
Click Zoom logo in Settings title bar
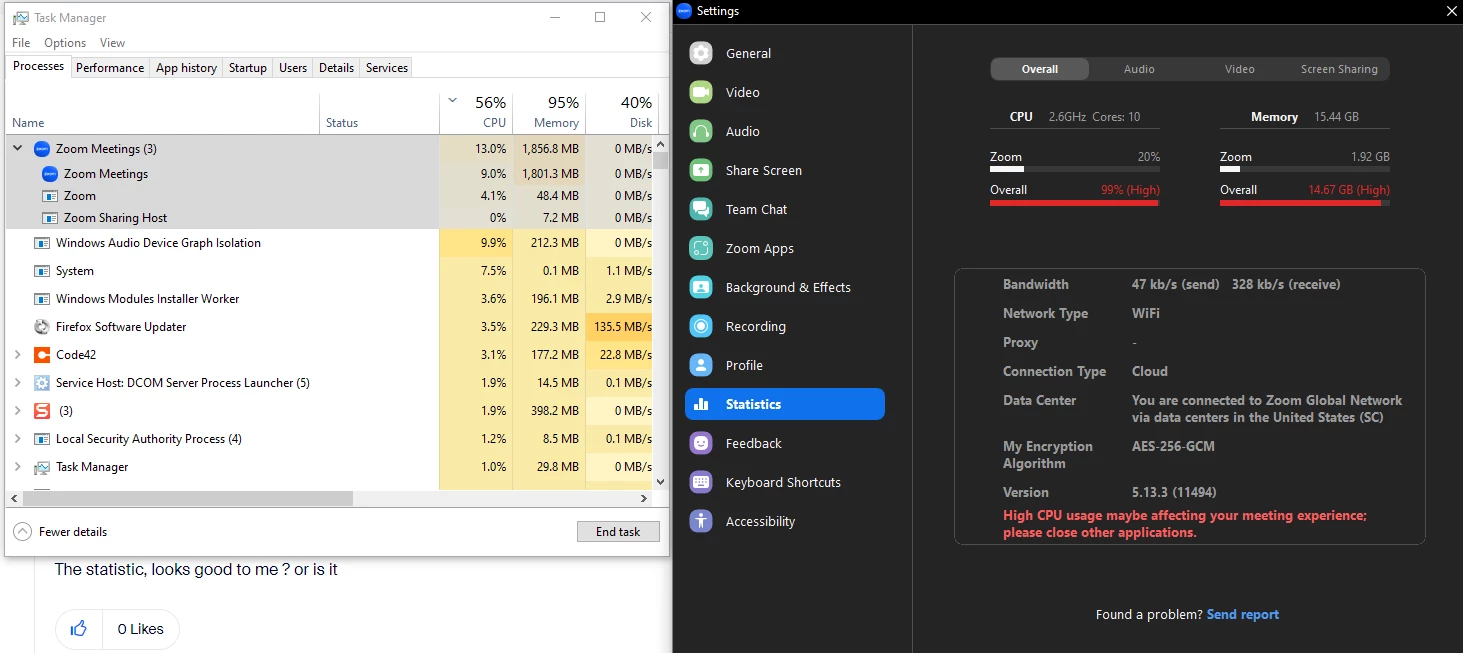click(x=684, y=11)
